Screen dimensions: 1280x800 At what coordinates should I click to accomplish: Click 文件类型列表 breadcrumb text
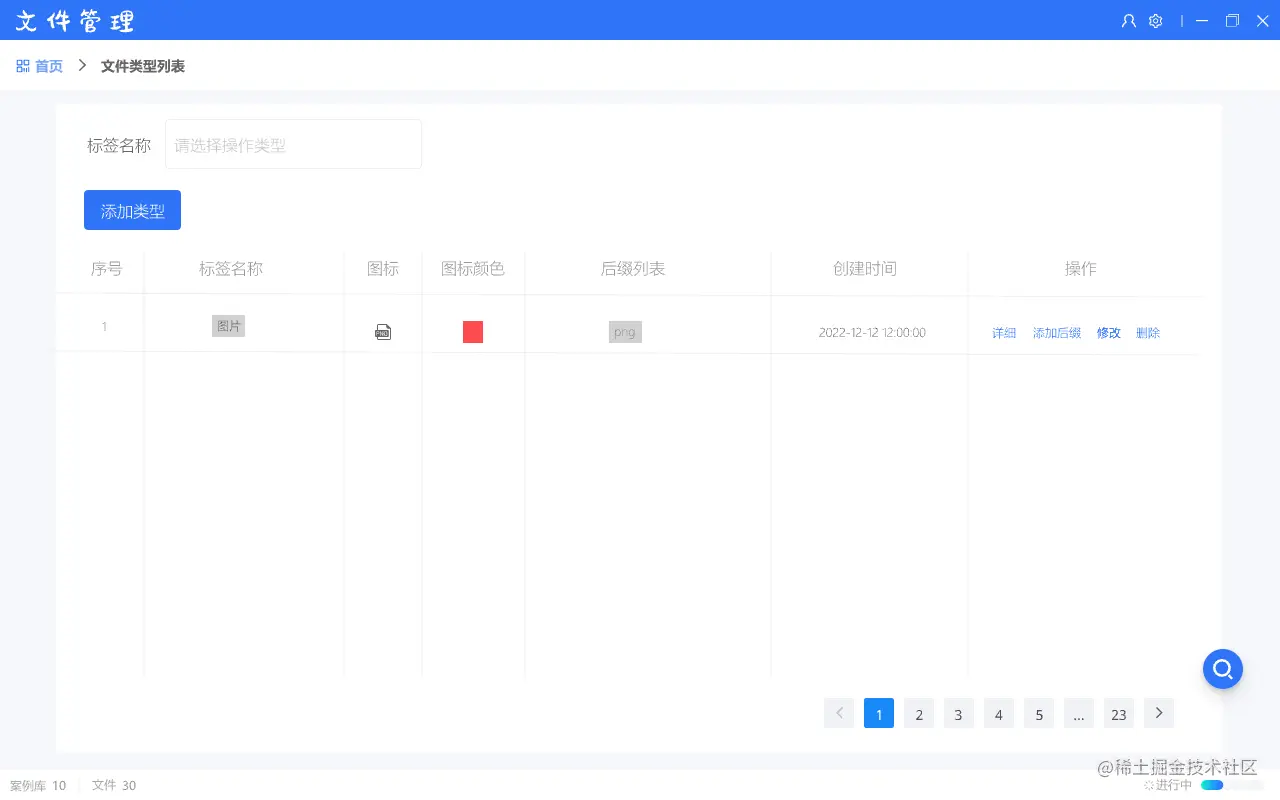(x=143, y=66)
